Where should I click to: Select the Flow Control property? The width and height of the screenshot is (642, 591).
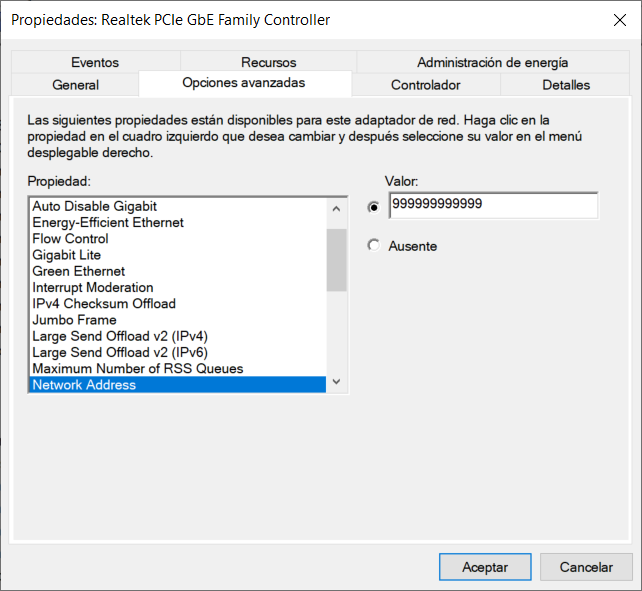(70, 239)
